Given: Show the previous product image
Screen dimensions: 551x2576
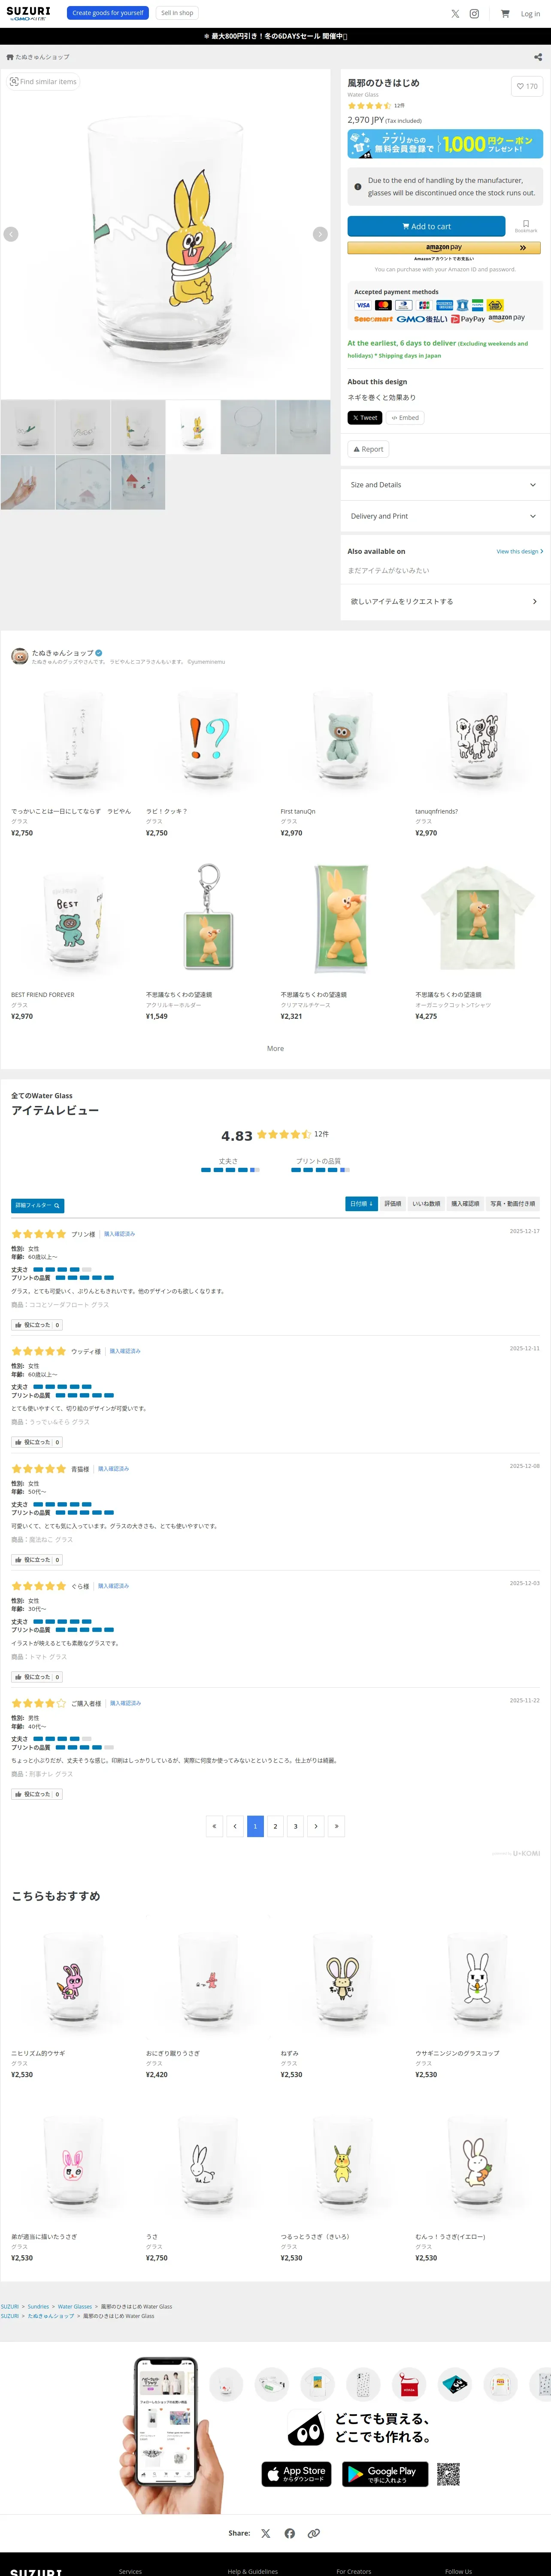Looking at the screenshot, I should [x=11, y=234].
